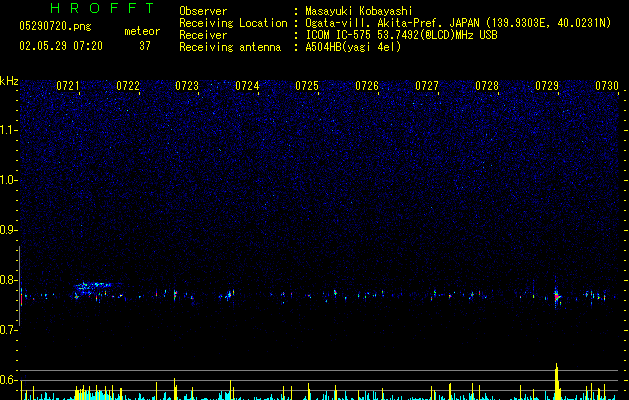Click the 0.8 kHz axis label

pyautogui.click(x=8, y=280)
